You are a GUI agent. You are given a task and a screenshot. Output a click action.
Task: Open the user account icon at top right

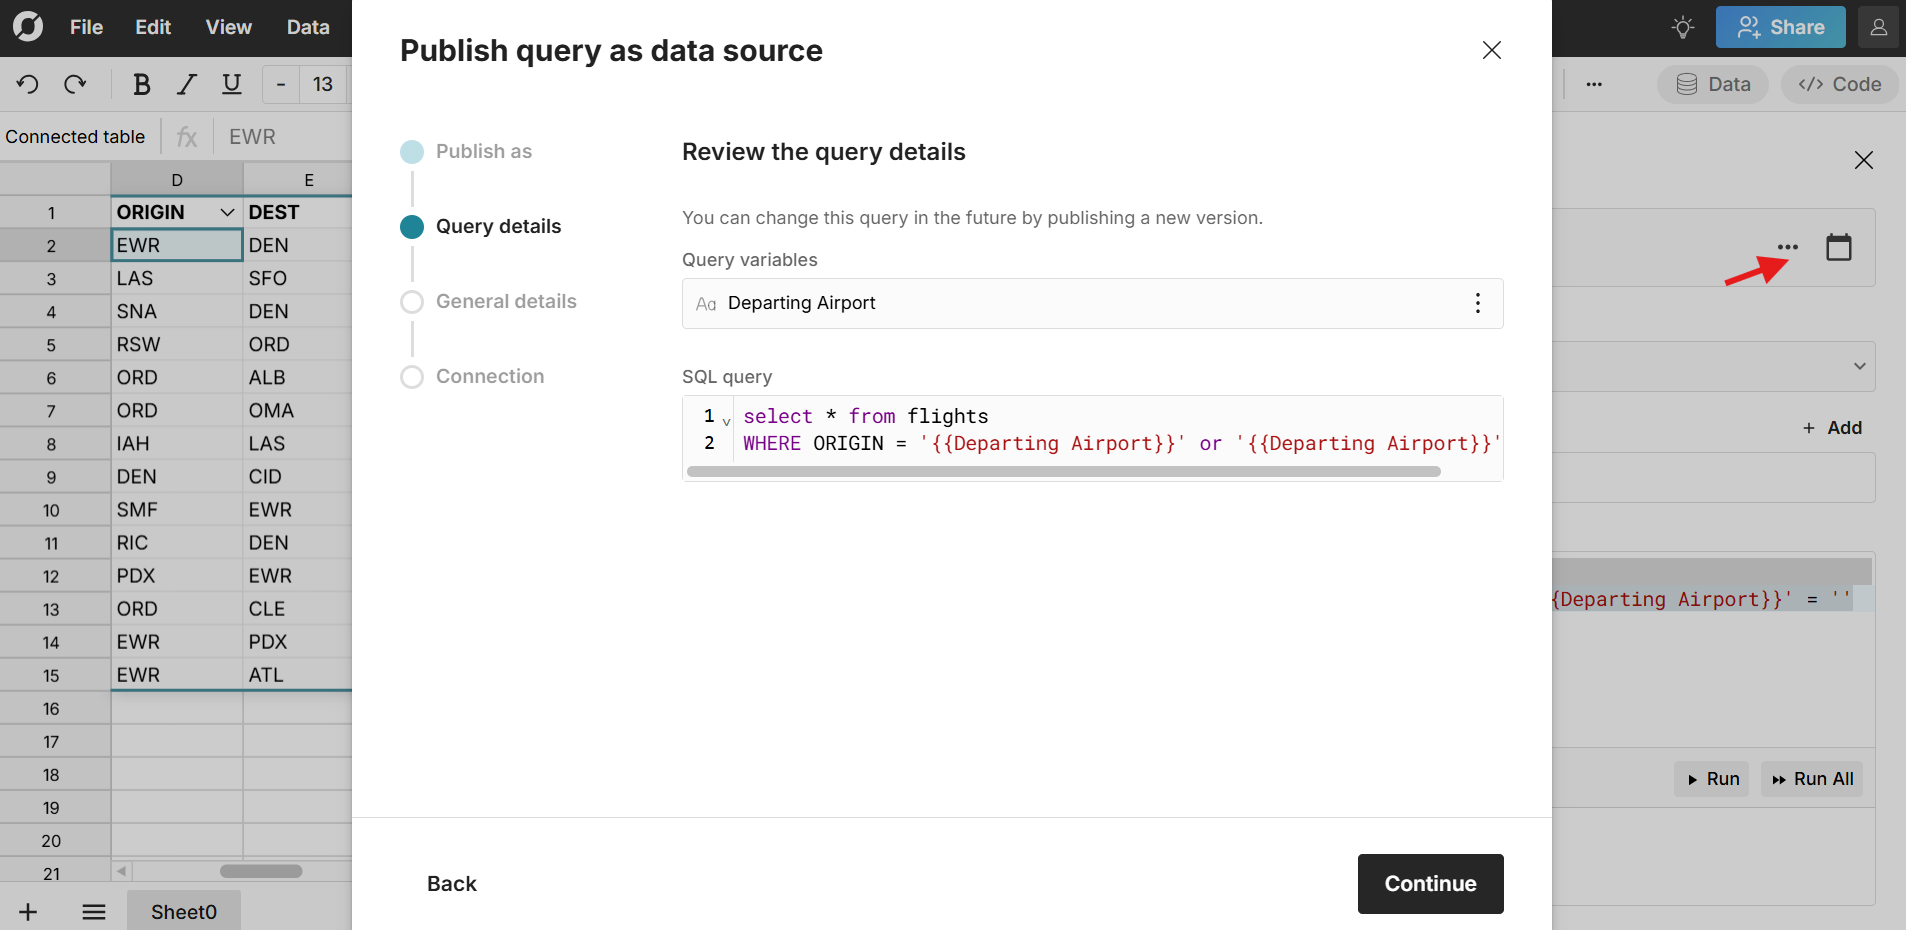pyautogui.click(x=1878, y=27)
